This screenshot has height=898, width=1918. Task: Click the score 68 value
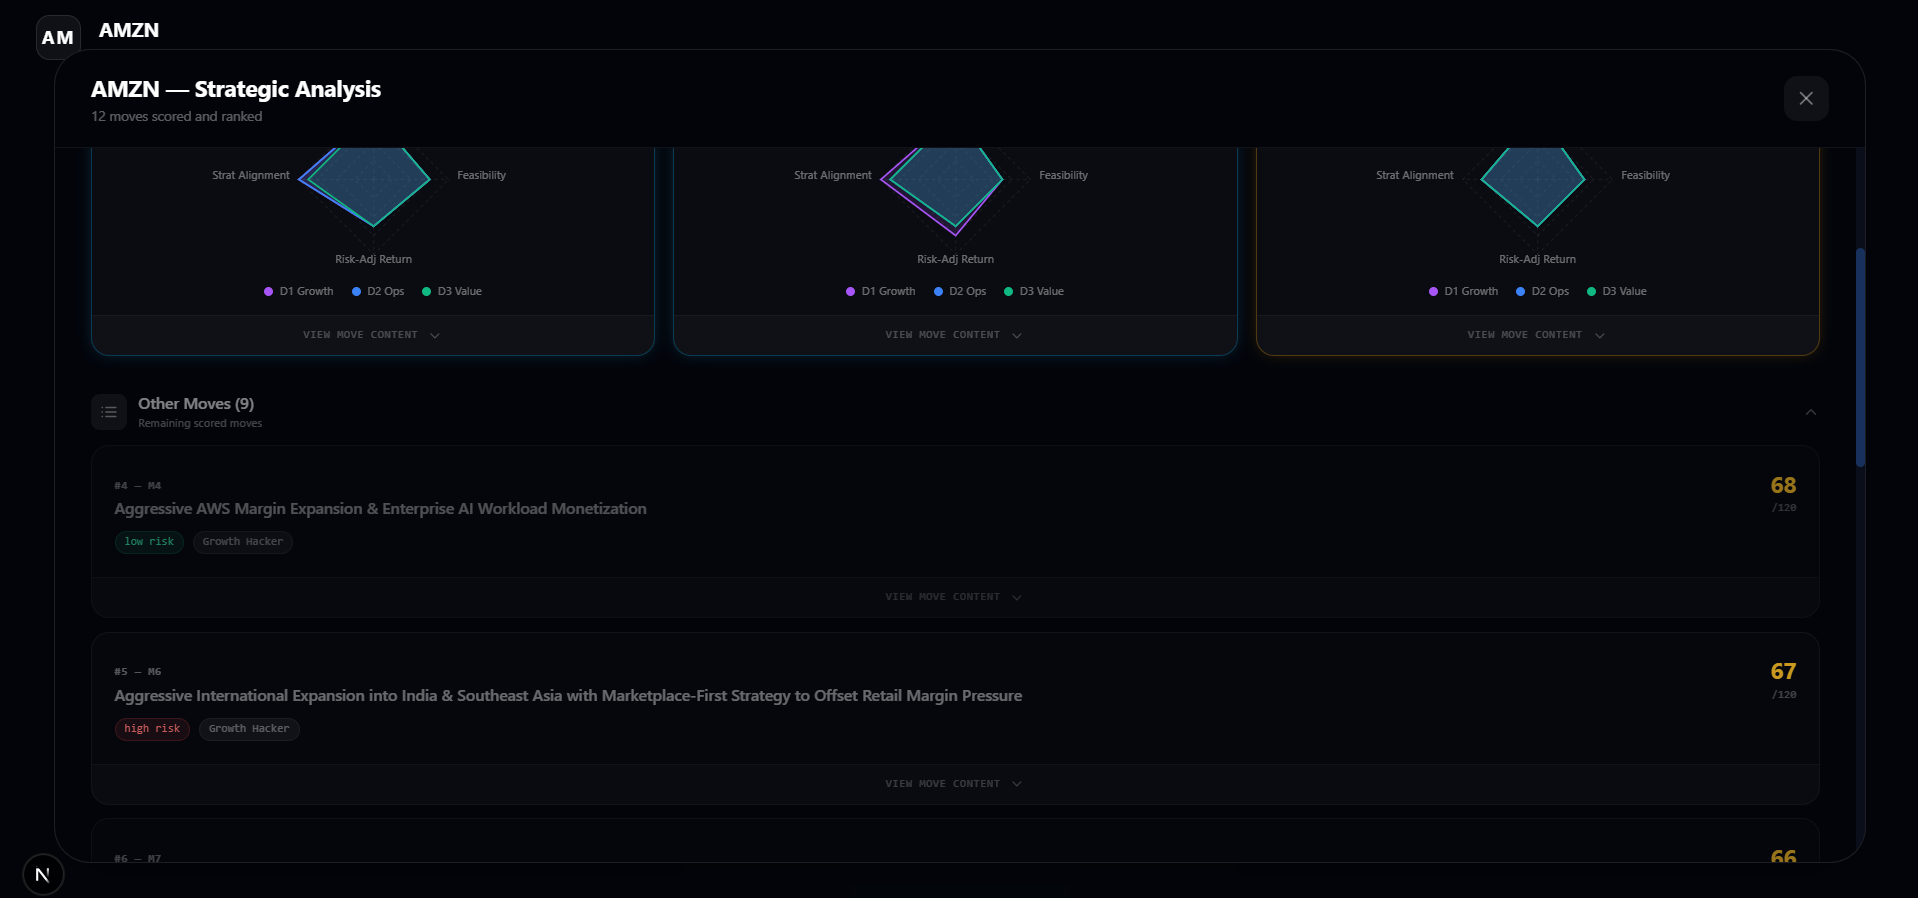1783,486
